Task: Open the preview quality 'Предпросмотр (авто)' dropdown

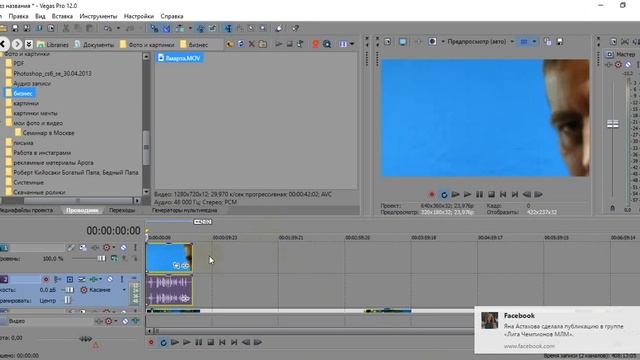Action: click(x=481, y=42)
